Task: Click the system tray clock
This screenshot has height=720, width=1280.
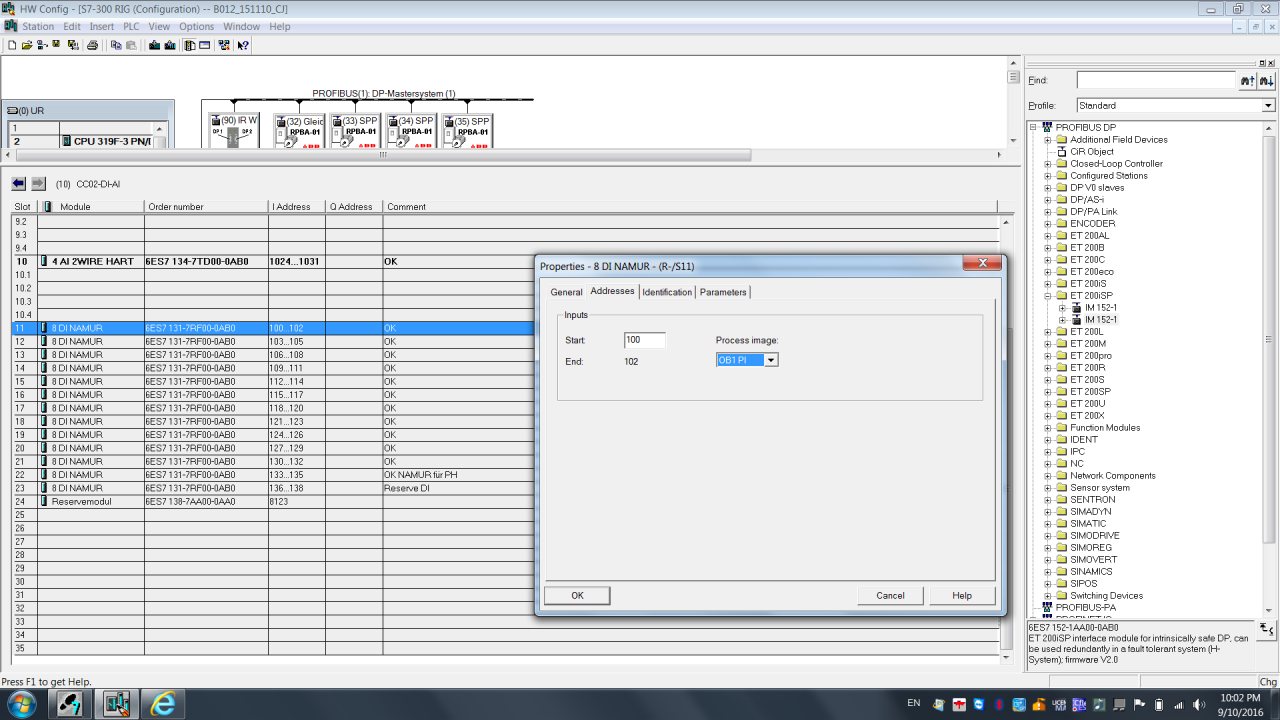Action: click(x=1240, y=704)
